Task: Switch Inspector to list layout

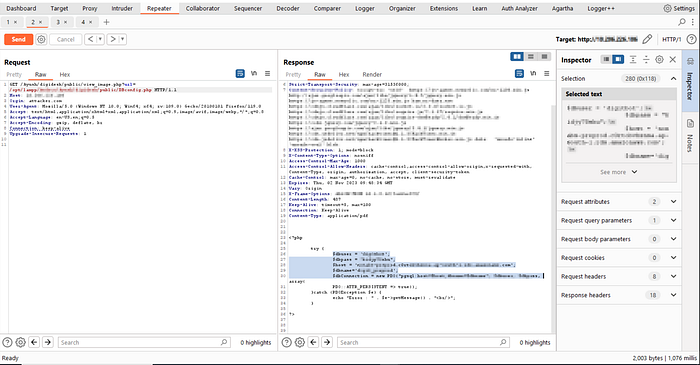Action: coord(606,59)
